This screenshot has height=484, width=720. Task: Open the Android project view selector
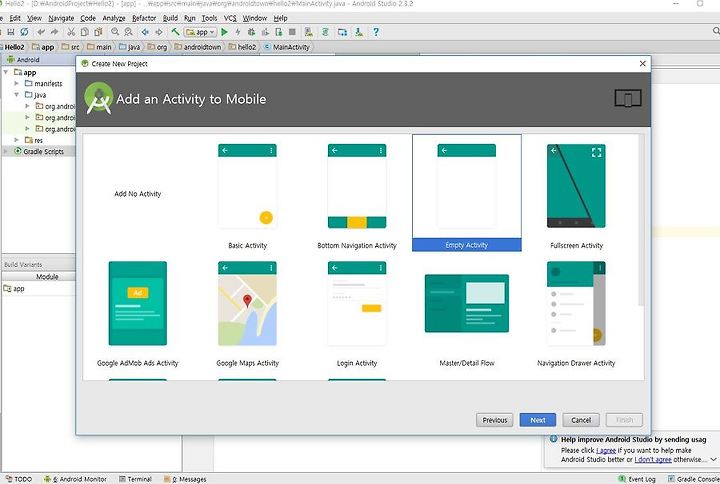(23, 60)
